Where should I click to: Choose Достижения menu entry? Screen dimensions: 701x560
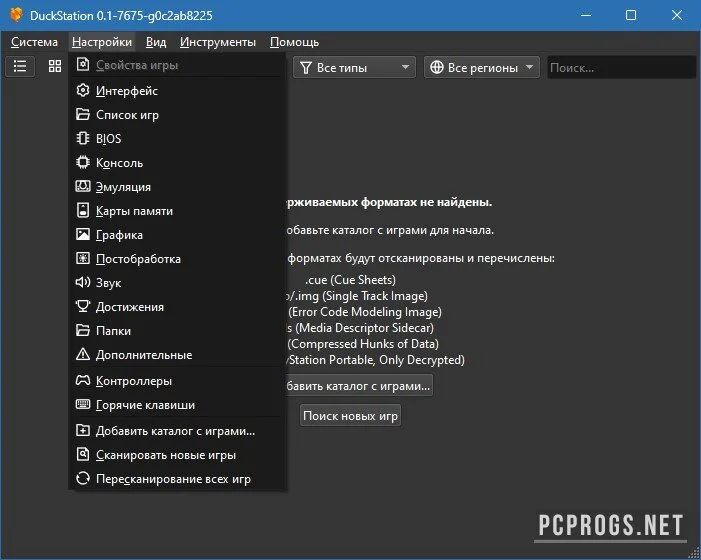[178, 307]
